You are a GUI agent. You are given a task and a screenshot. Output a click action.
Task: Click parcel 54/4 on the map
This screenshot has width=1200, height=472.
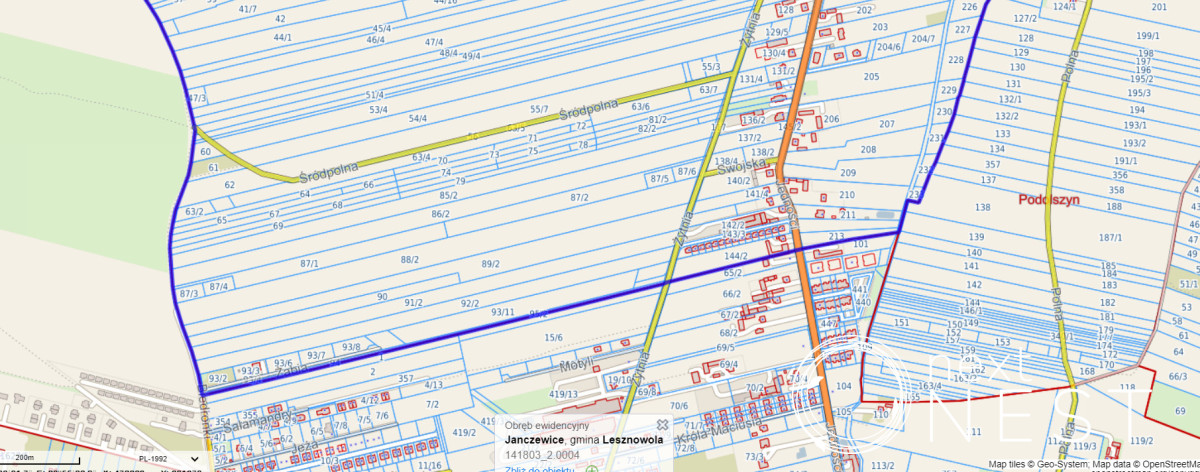click(418, 118)
